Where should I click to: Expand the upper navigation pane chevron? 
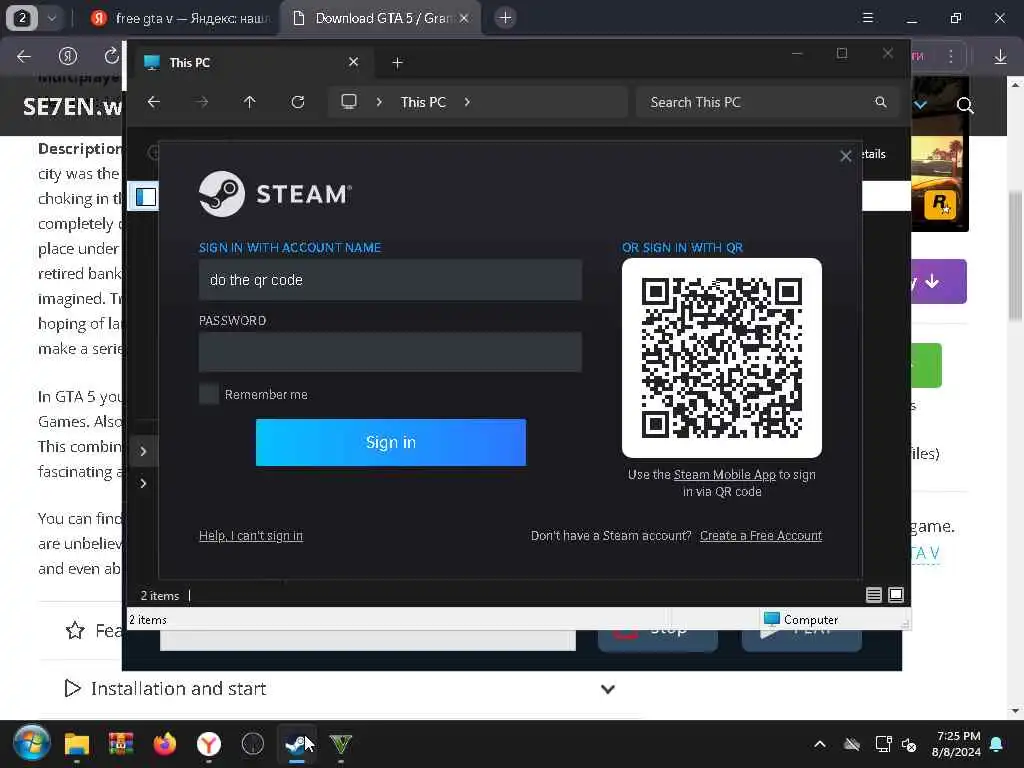click(143, 451)
